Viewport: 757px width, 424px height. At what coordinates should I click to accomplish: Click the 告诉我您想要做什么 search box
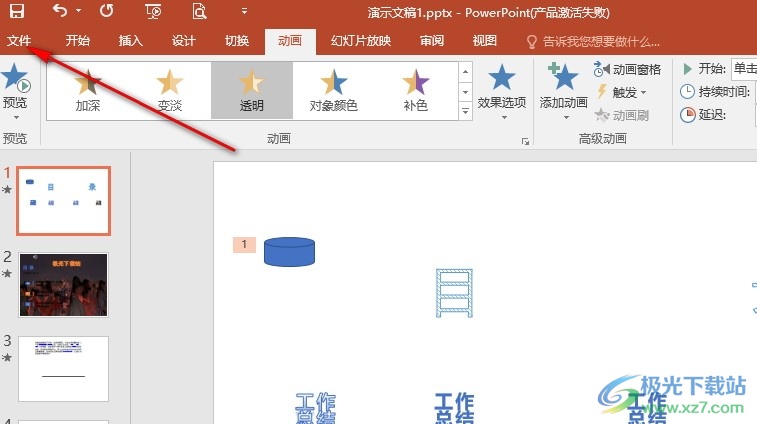[594, 42]
